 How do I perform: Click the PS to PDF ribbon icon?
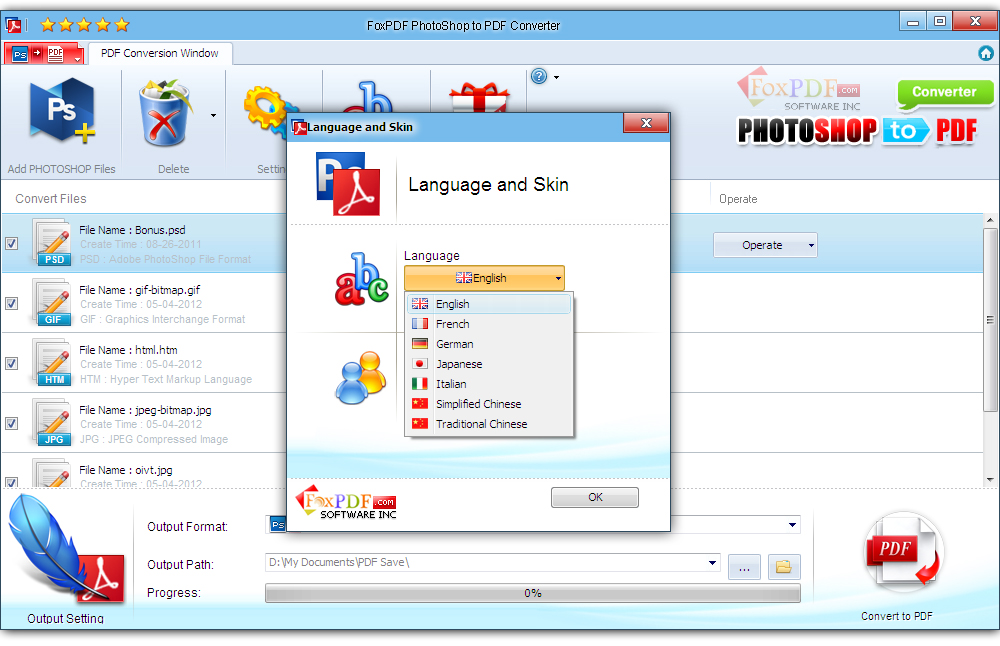click(43, 54)
